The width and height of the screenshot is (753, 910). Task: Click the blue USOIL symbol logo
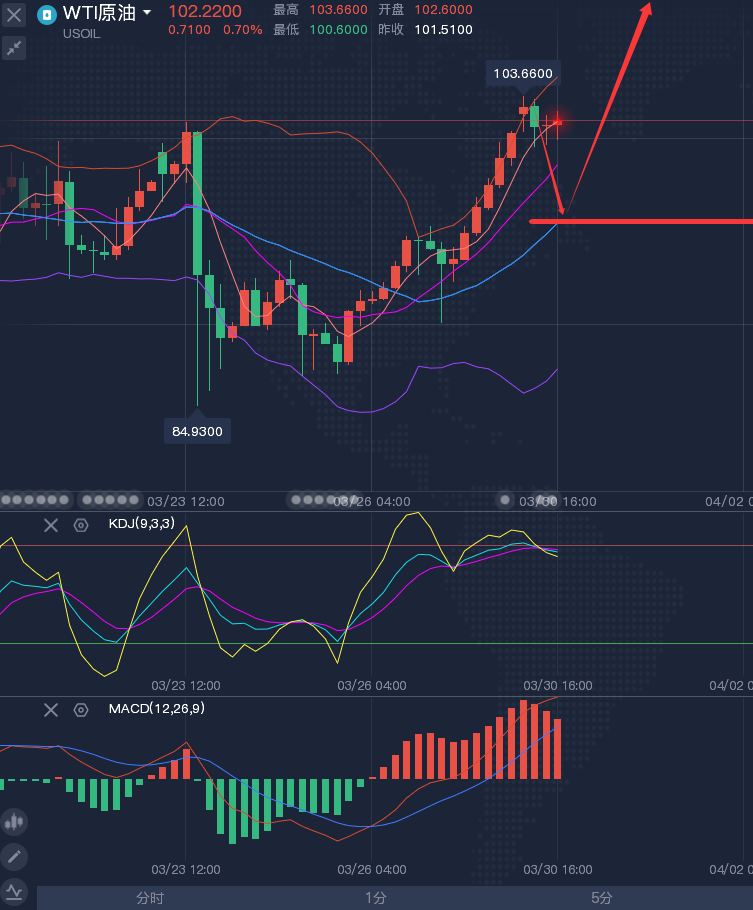[46, 14]
